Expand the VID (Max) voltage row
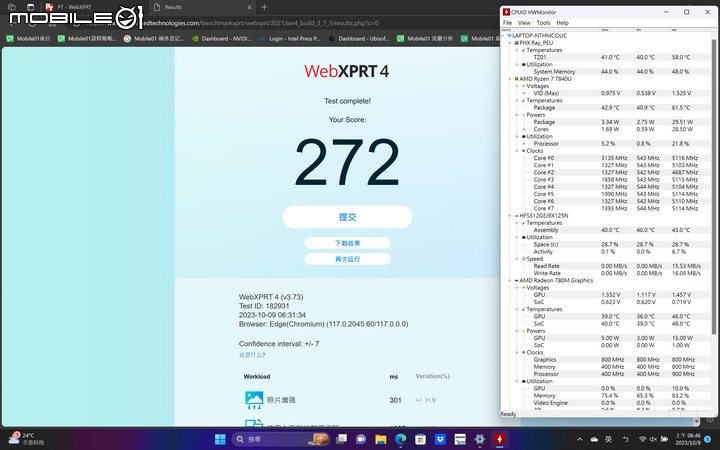Image resolution: width=720 pixels, height=450 pixels. pos(524,93)
